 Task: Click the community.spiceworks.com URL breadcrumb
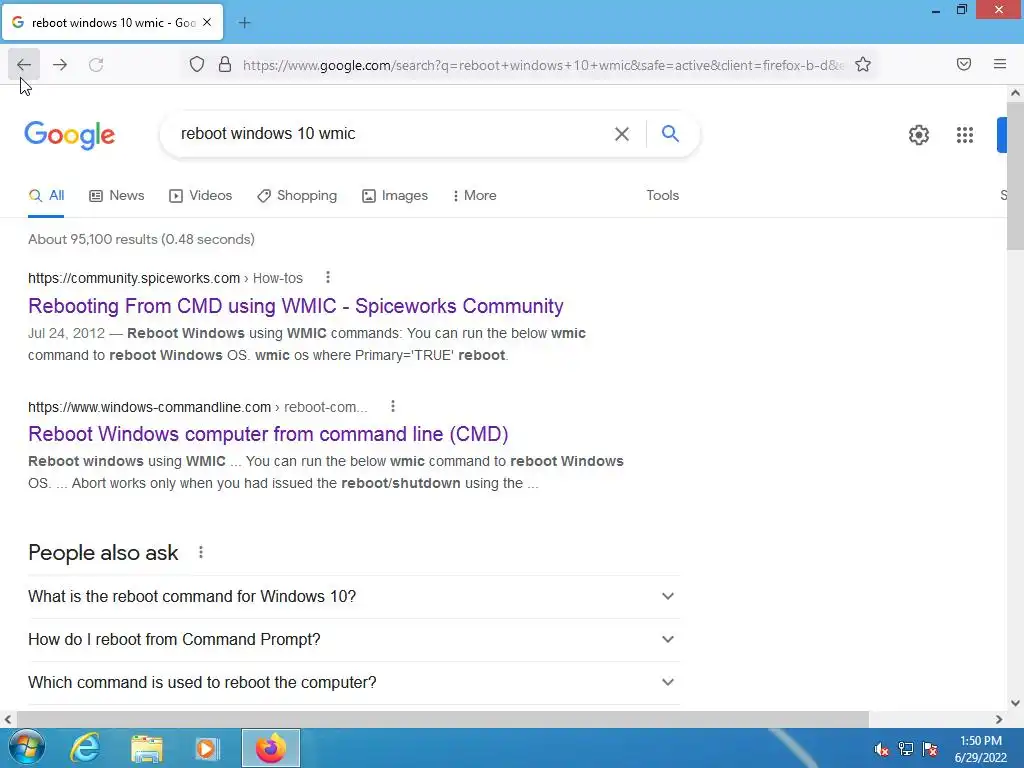click(165, 278)
